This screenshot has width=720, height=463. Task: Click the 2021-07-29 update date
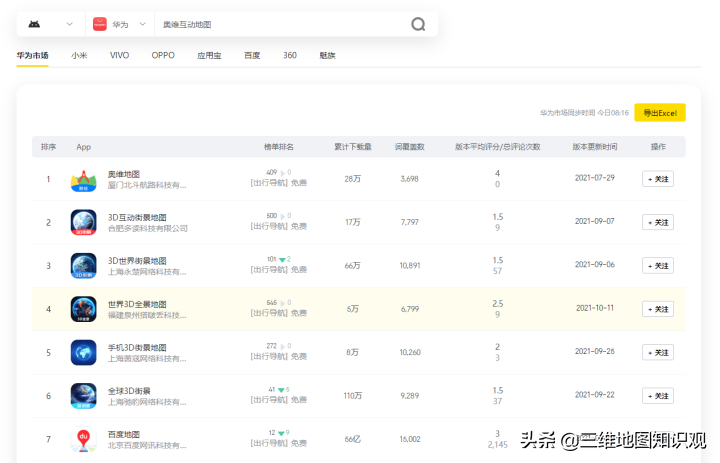(595, 178)
